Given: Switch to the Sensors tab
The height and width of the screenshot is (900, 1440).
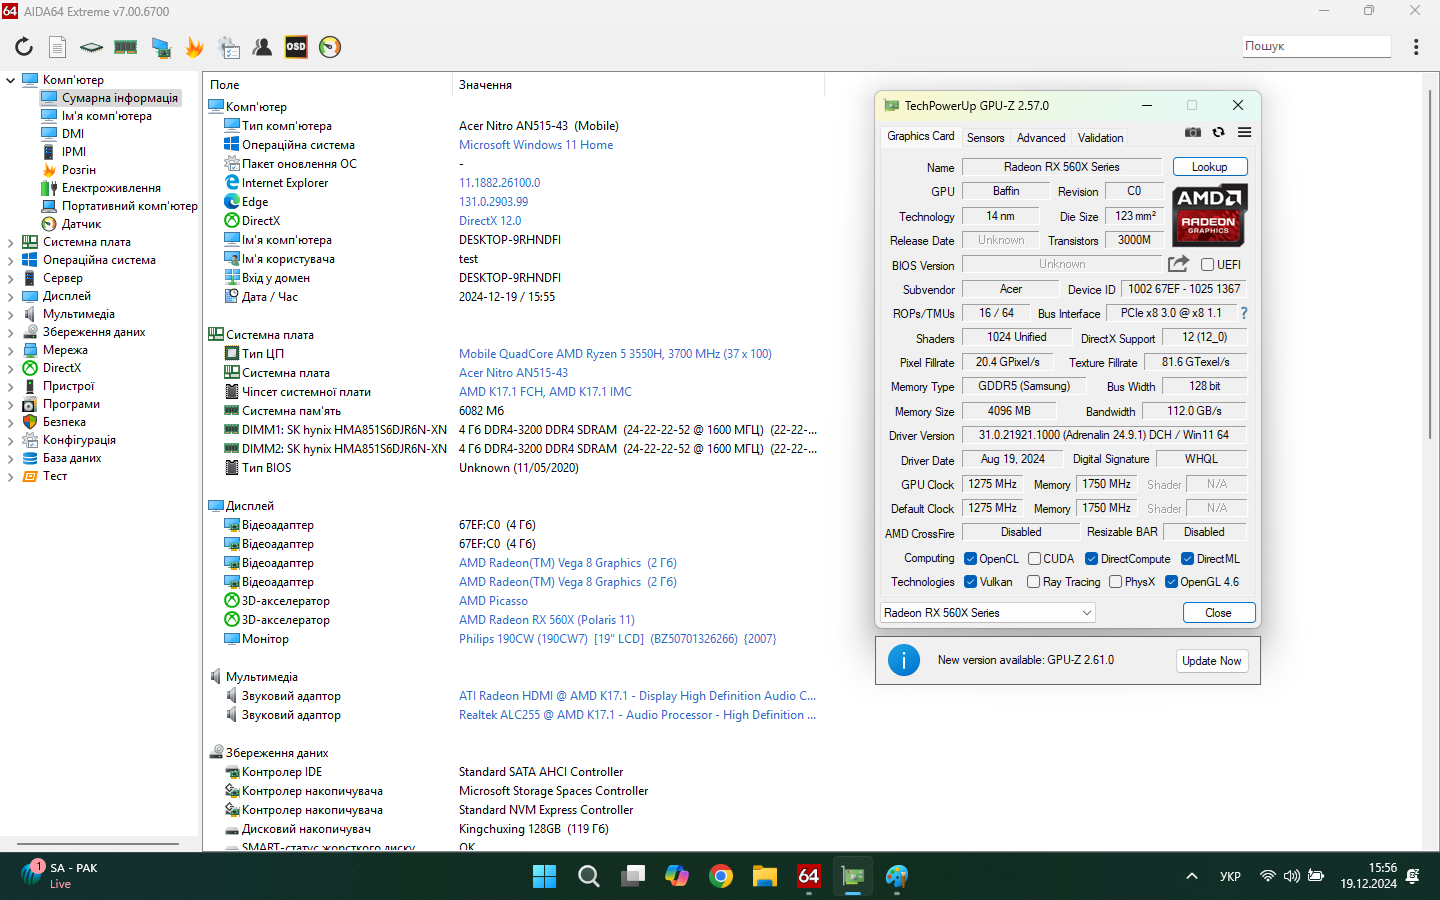Looking at the screenshot, I should (985, 138).
